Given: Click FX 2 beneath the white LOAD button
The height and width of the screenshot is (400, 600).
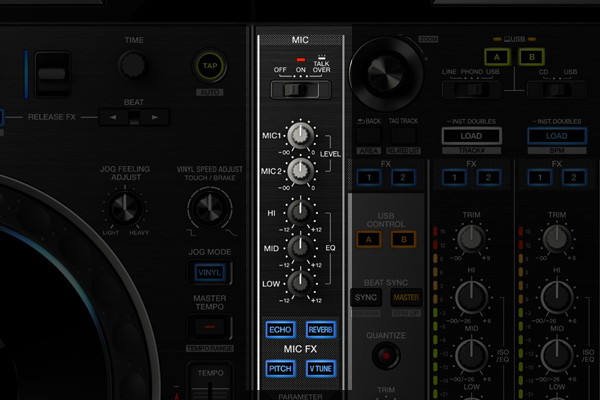Looking at the screenshot, I should tap(489, 178).
